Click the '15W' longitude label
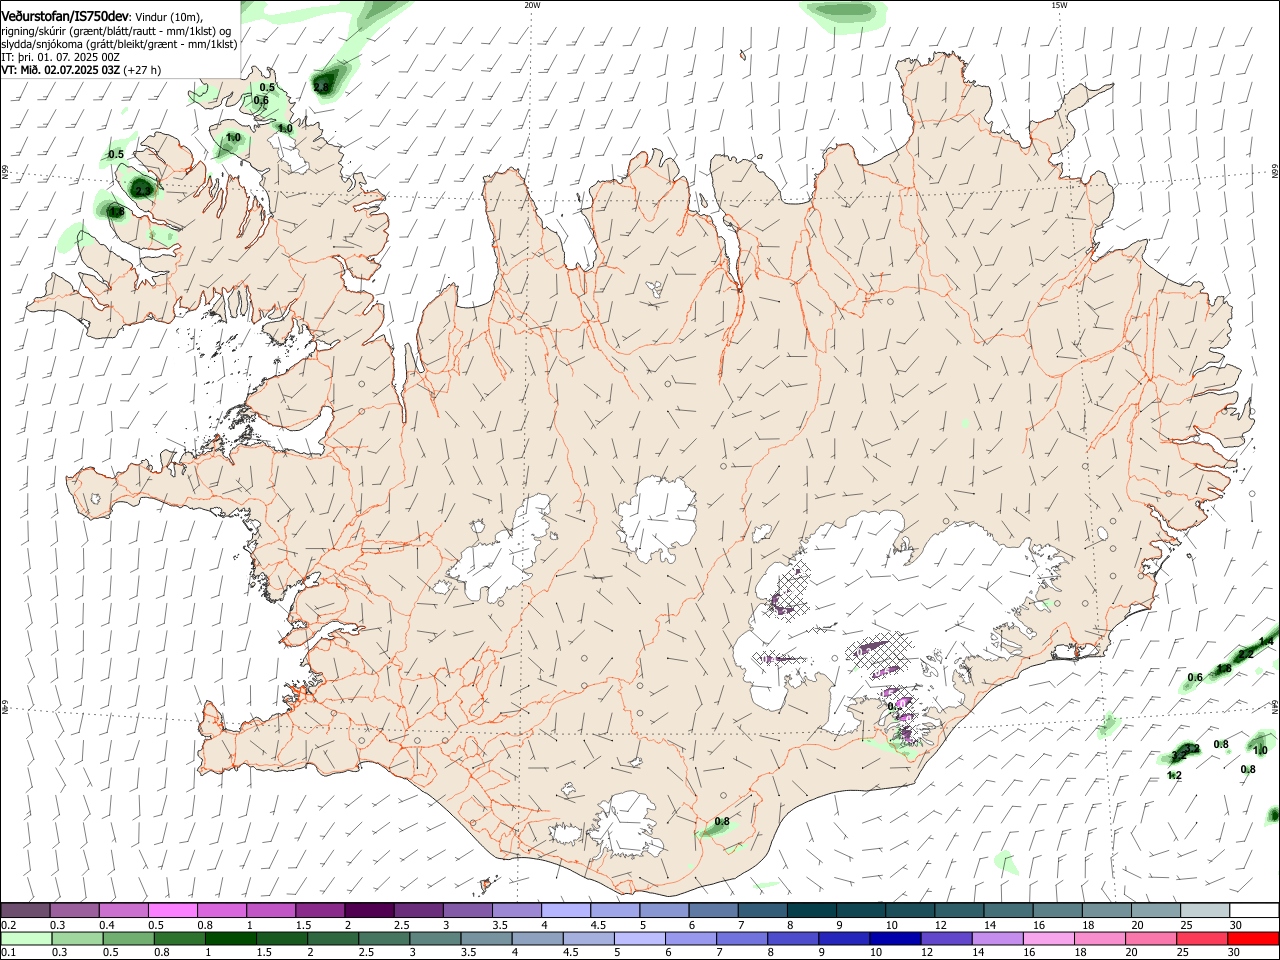Viewport: 1280px width, 960px height. (1059, 5)
